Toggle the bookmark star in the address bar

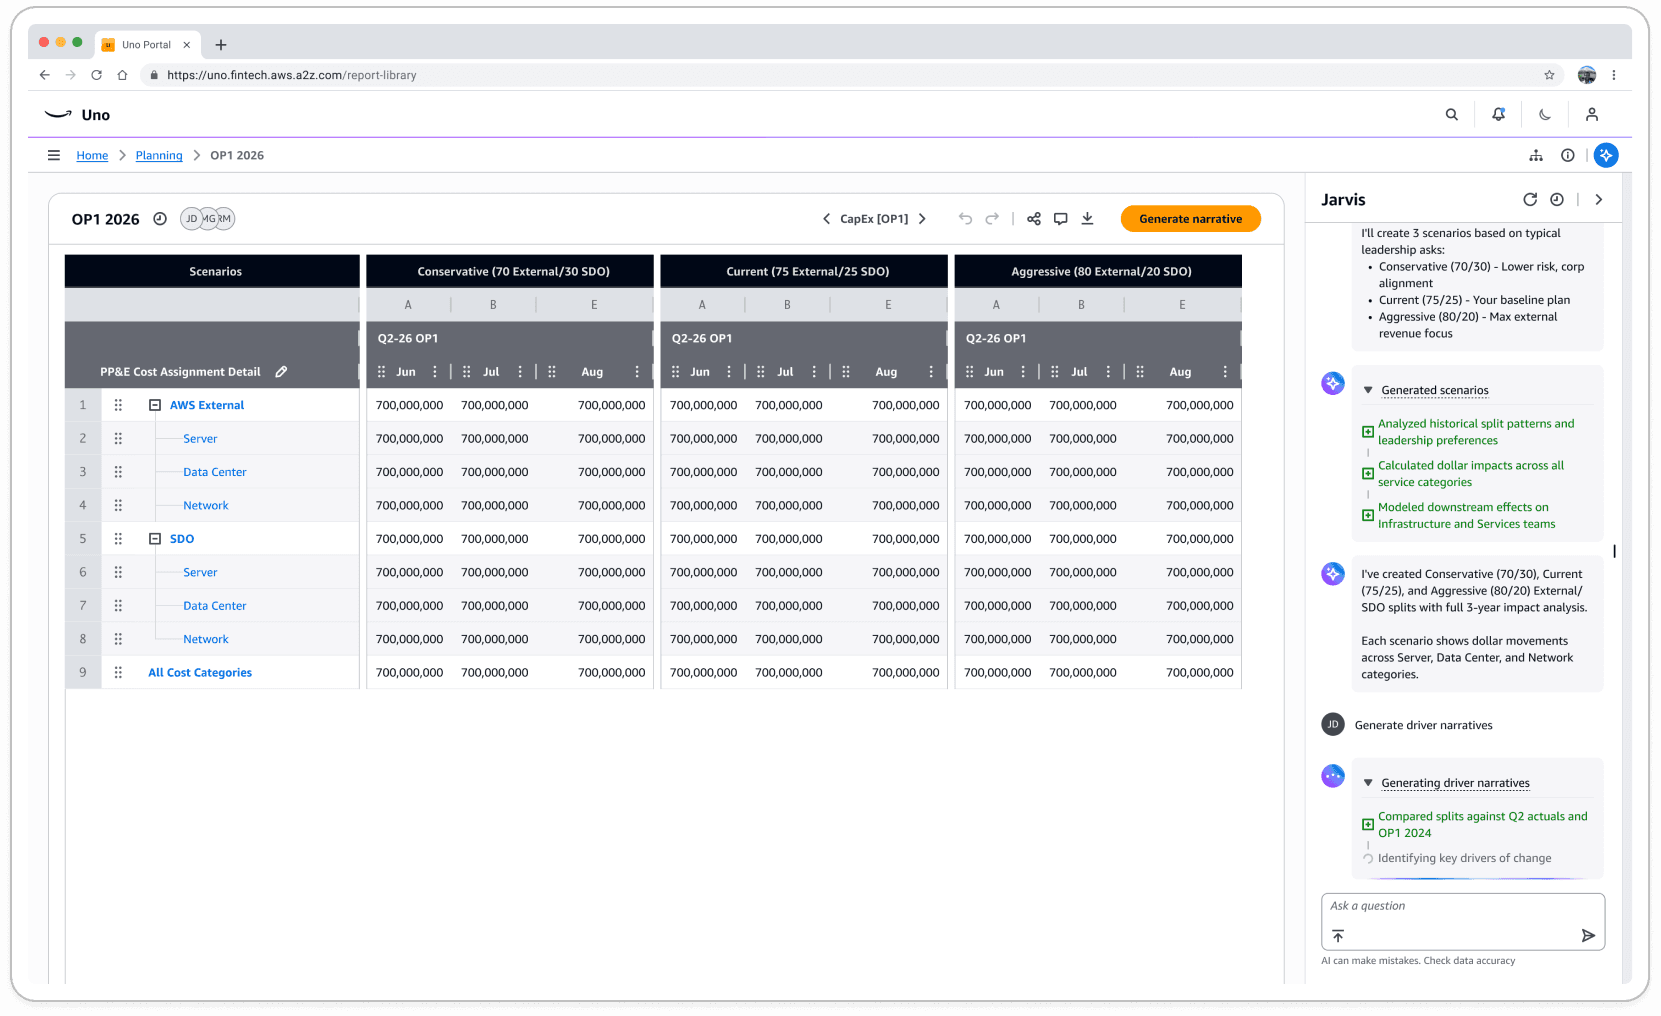(x=1548, y=75)
